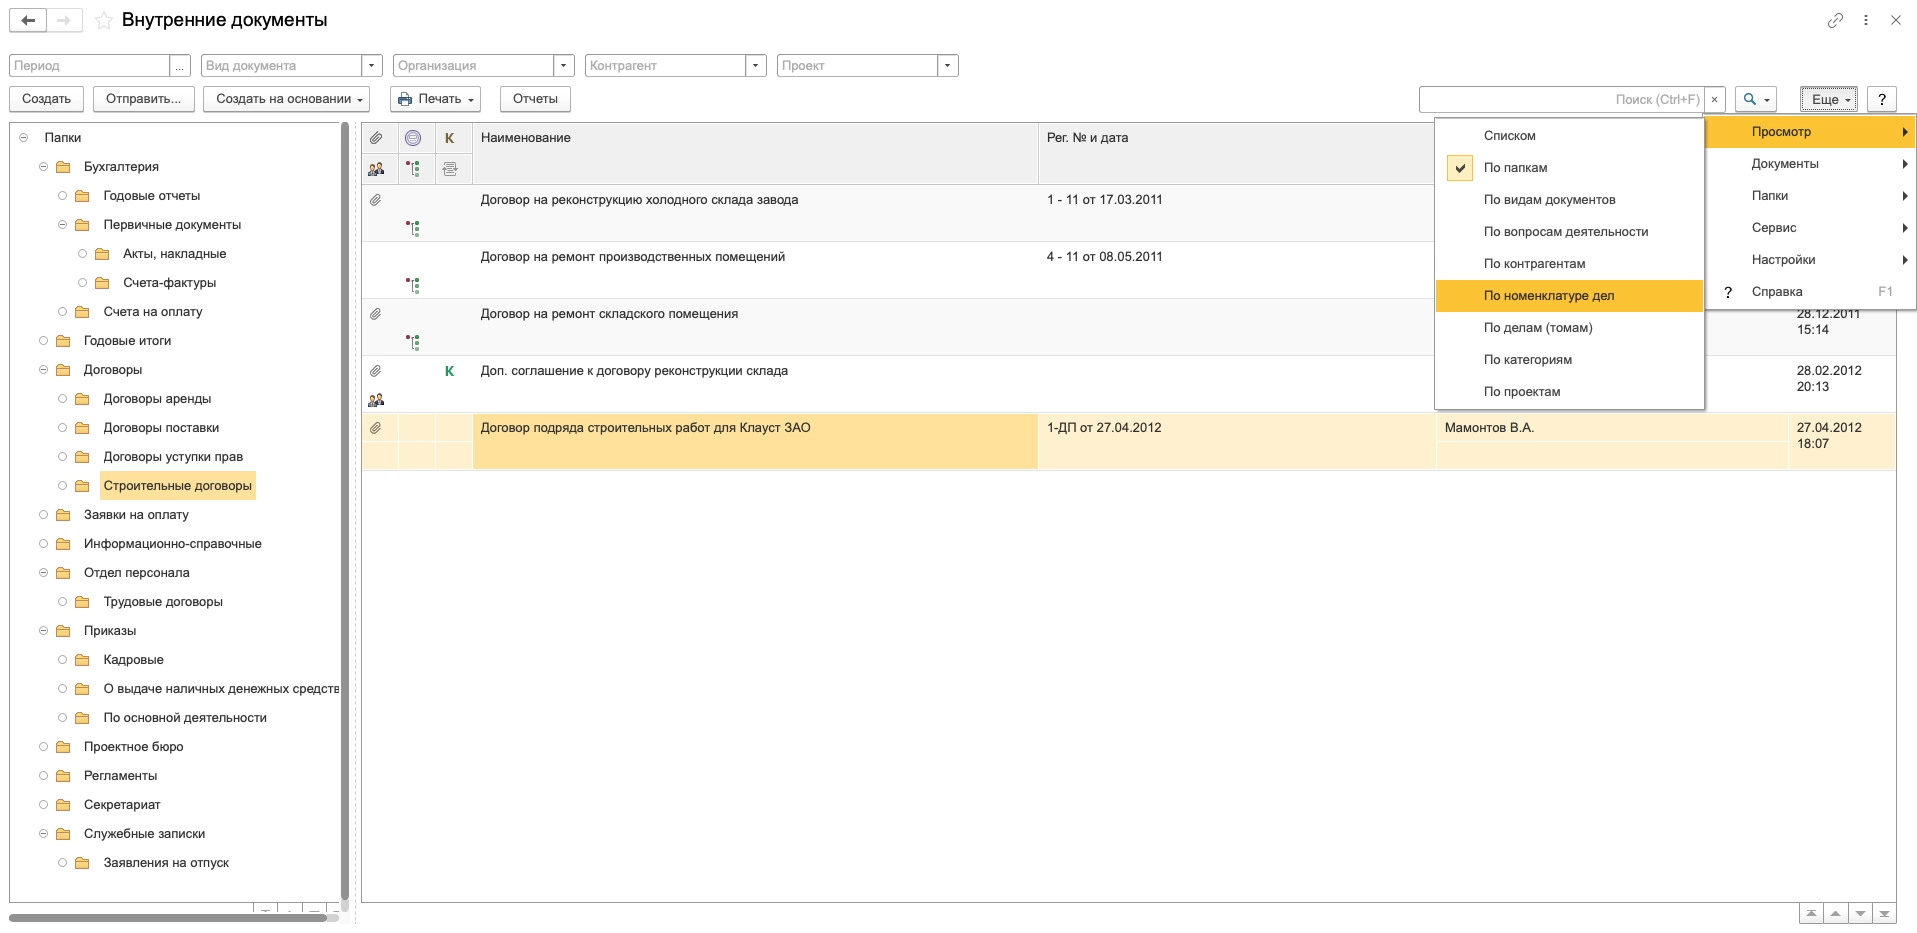The width and height of the screenshot is (1917, 933).
Task: Collapse the Бухгалтерия folder
Action: 44,167
